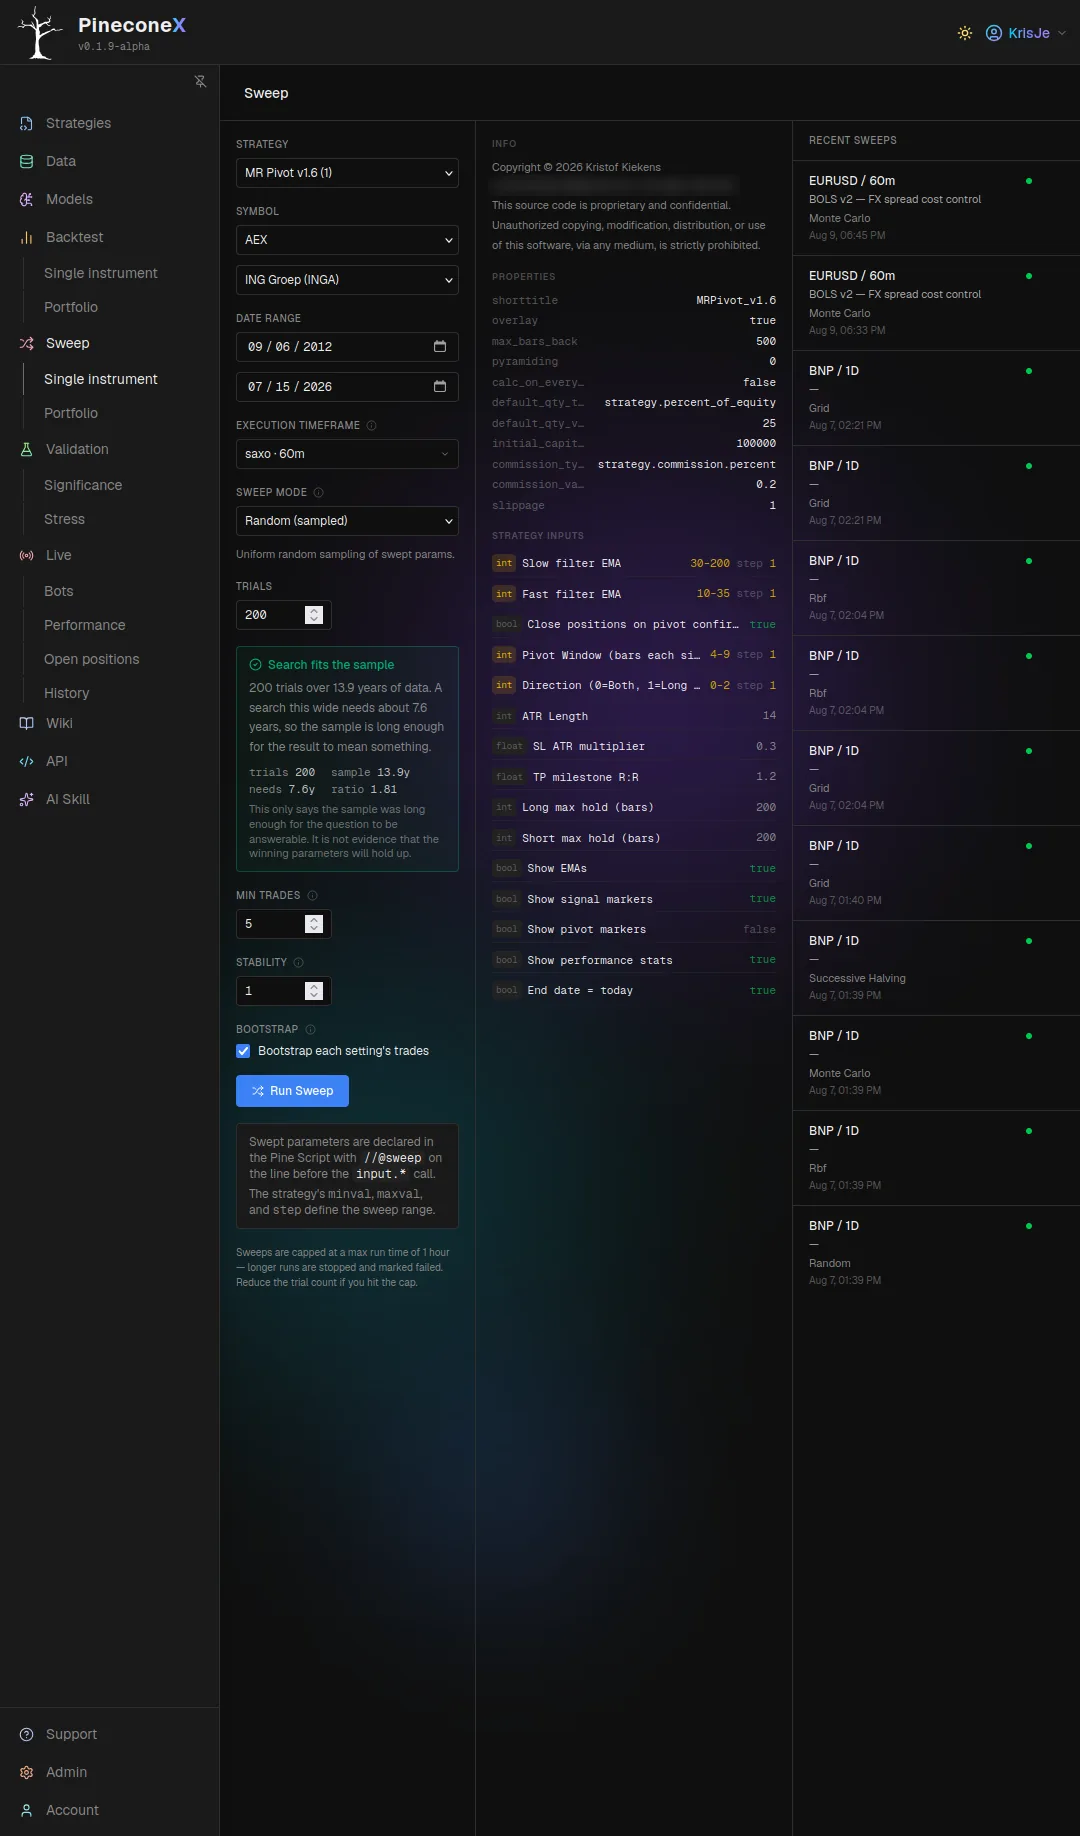1080x1836 pixels.
Task: Click the PineconeX tree logo
Action: tap(39, 32)
